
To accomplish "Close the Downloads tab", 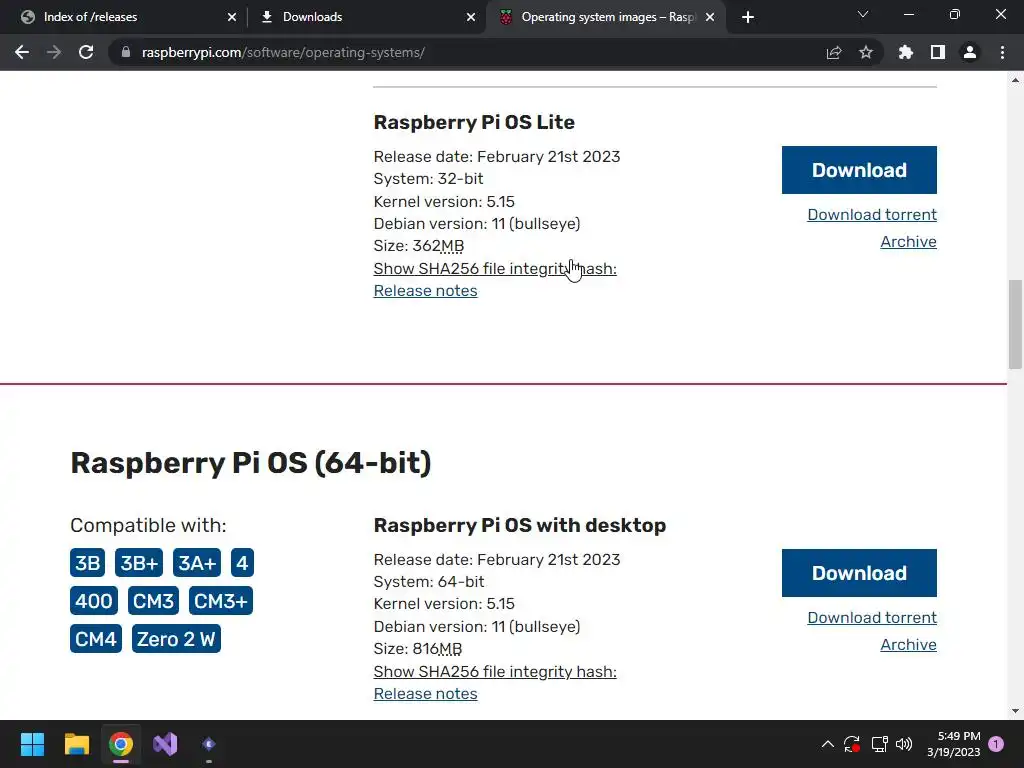I will 471,17.
